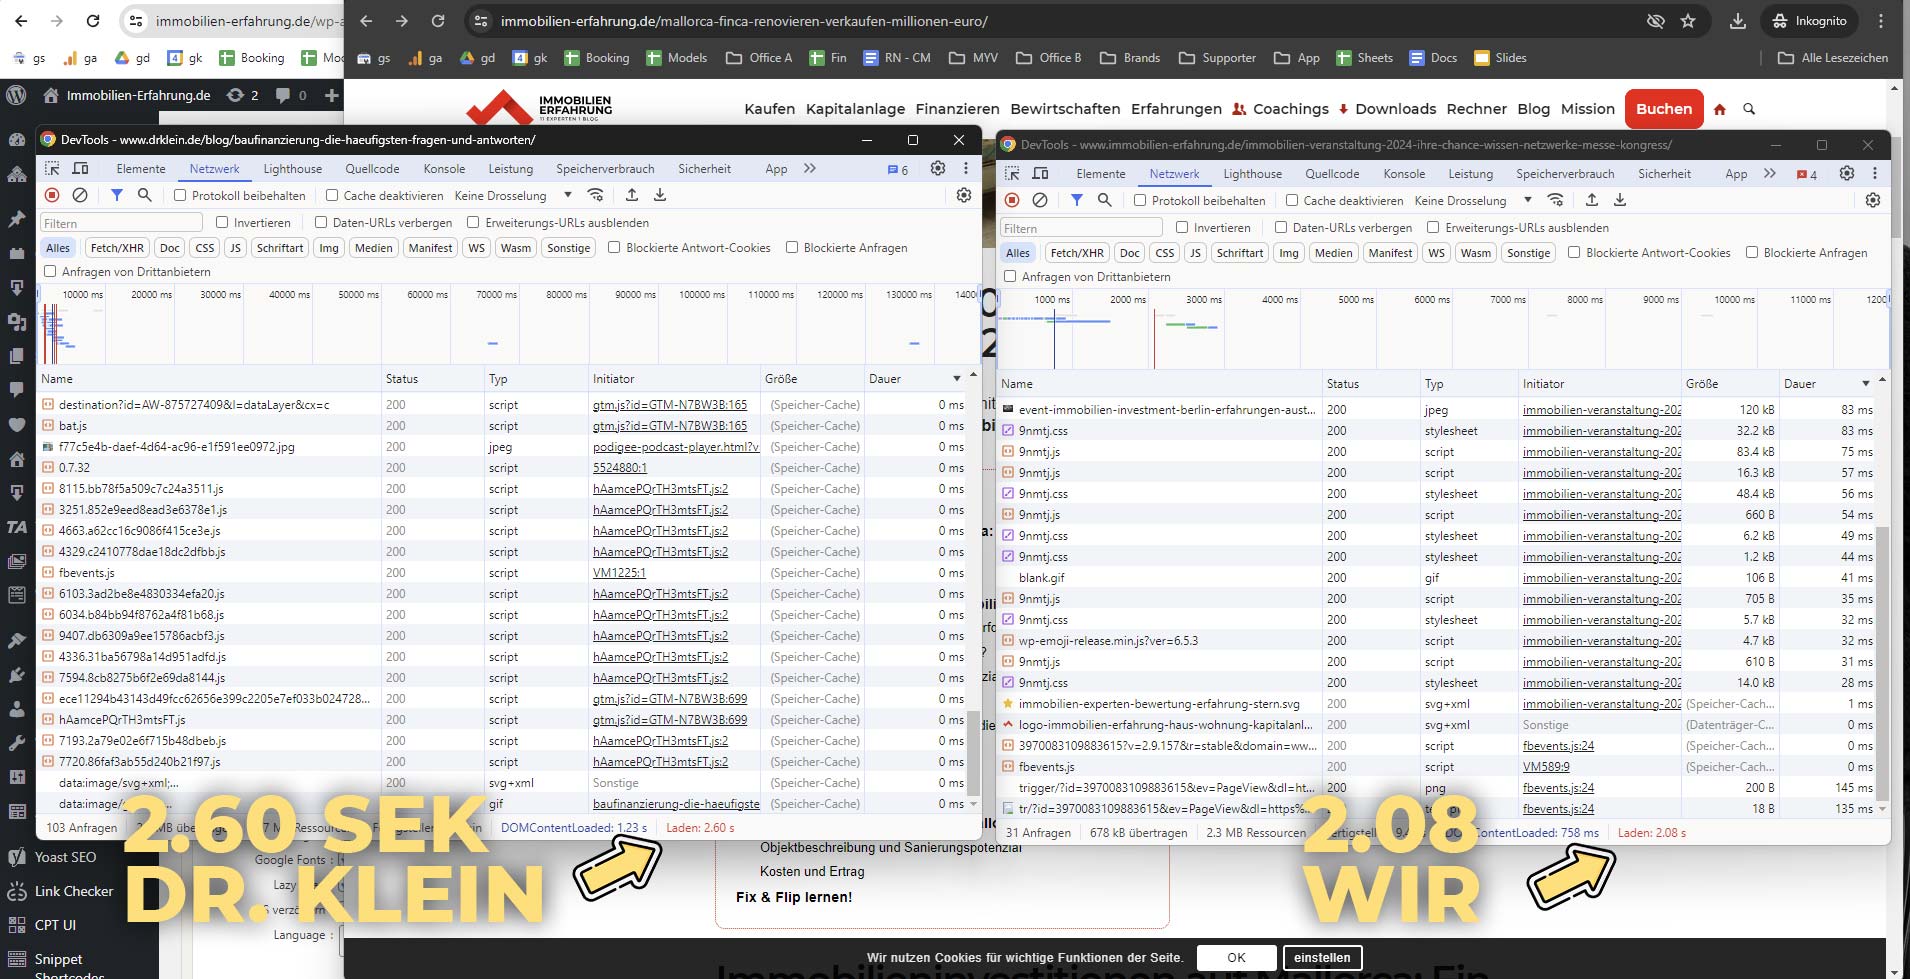Check Cache deaktivieren in Dr. Klein DevTools
Viewport: 1910px width, 979px height.
click(332, 195)
